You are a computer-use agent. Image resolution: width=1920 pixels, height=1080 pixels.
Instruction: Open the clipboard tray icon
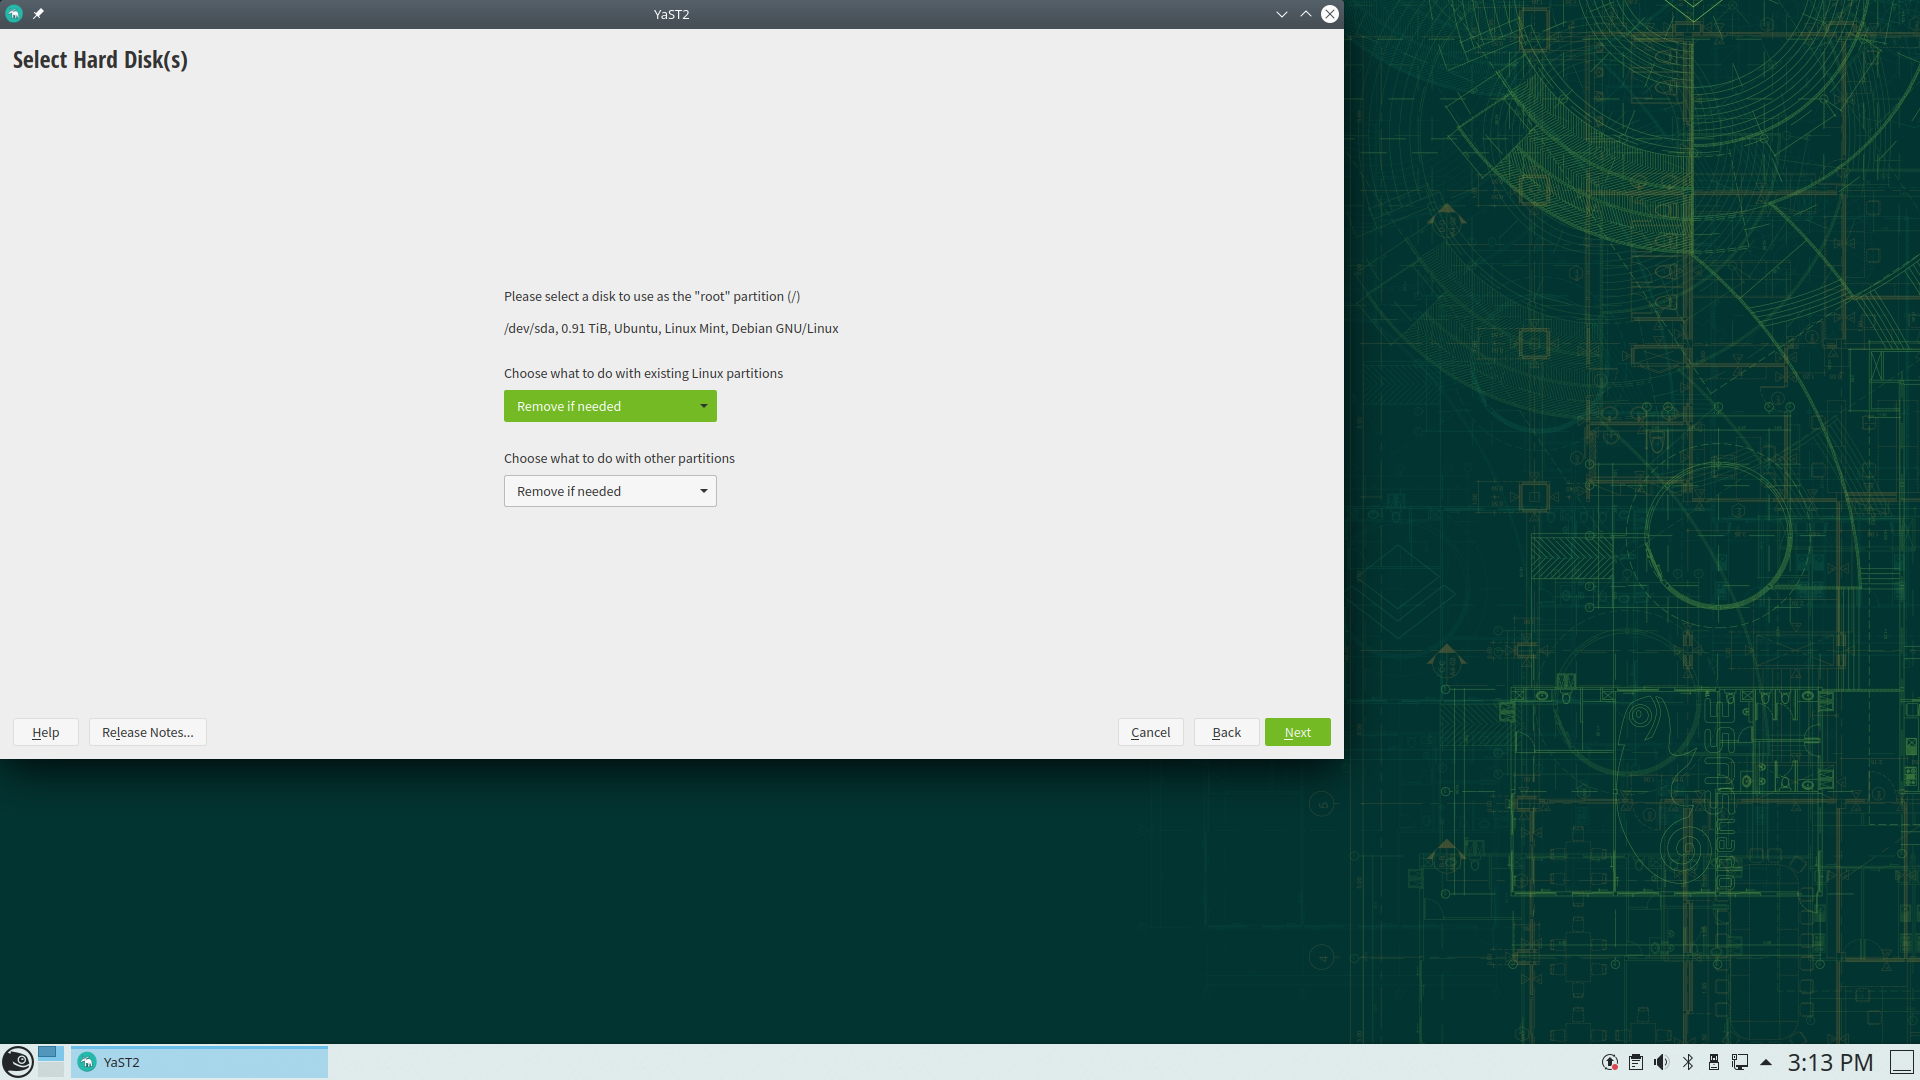(1636, 1062)
